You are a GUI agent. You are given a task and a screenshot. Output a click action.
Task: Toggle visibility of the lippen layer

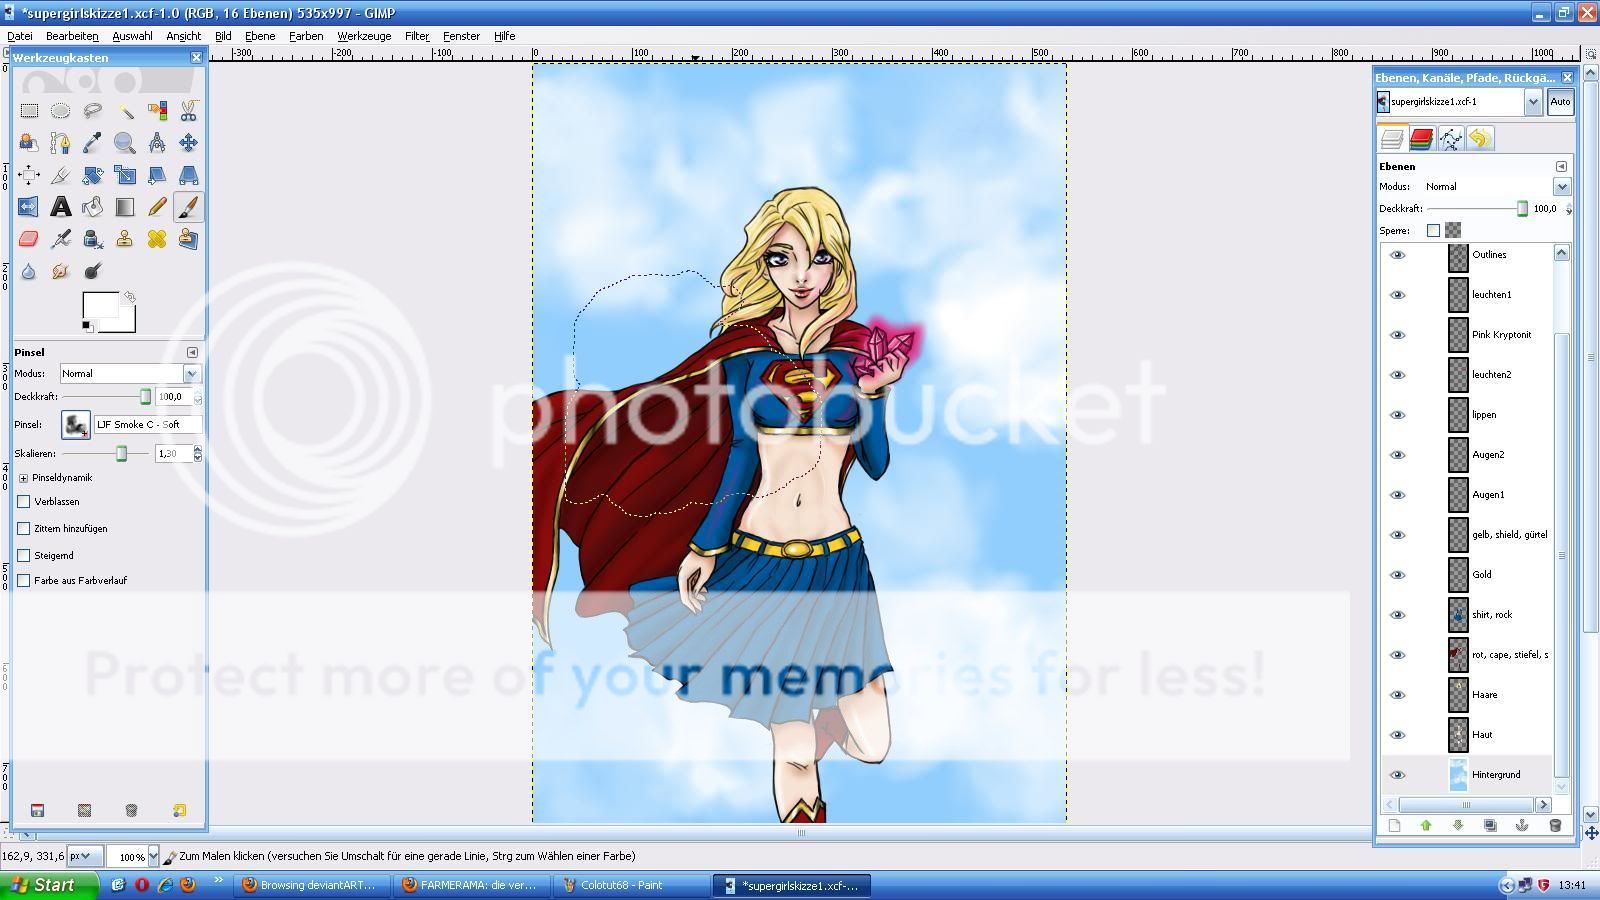[x=1398, y=415]
